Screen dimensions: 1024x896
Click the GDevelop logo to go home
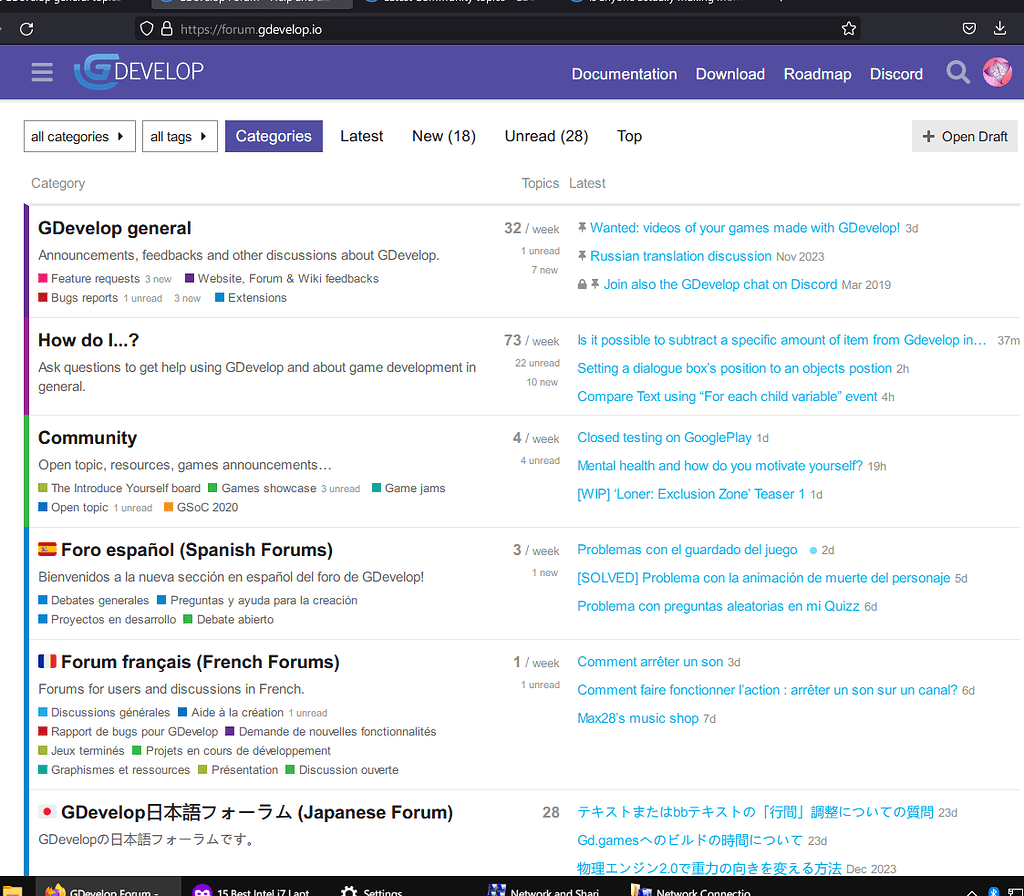tap(138, 72)
